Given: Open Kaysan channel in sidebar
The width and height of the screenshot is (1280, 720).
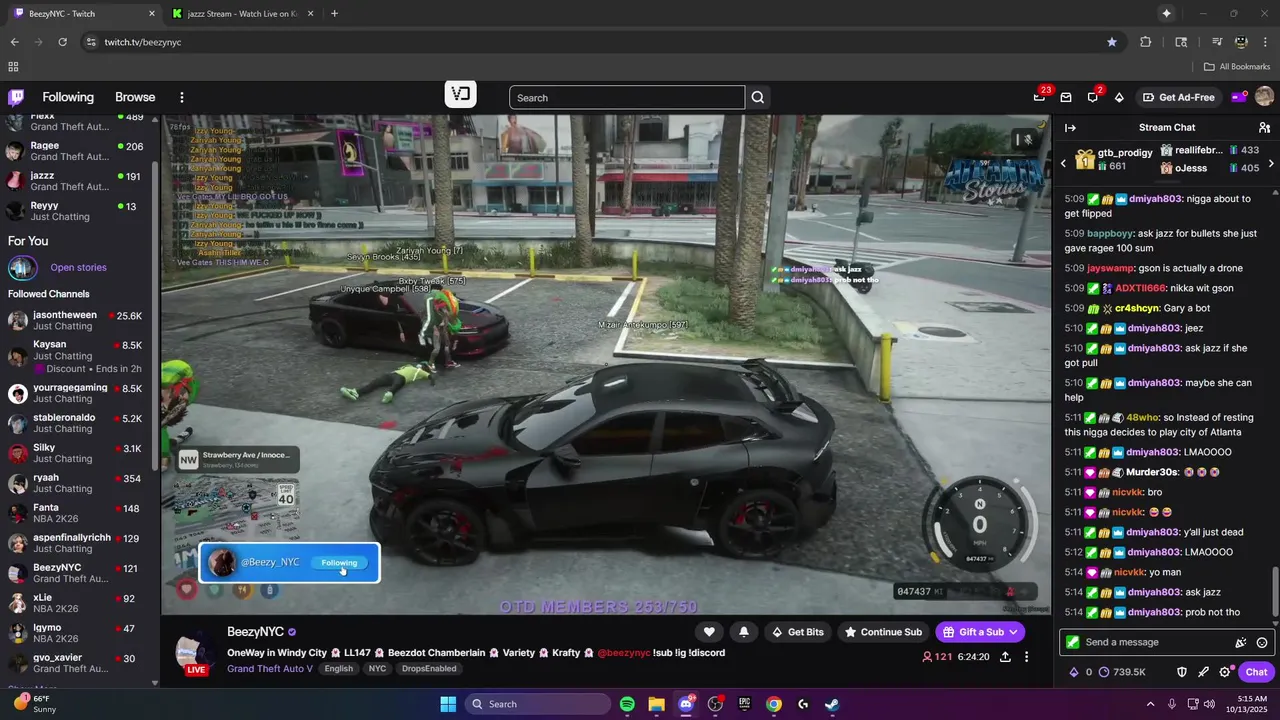Looking at the screenshot, I should (x=76, y=356).
